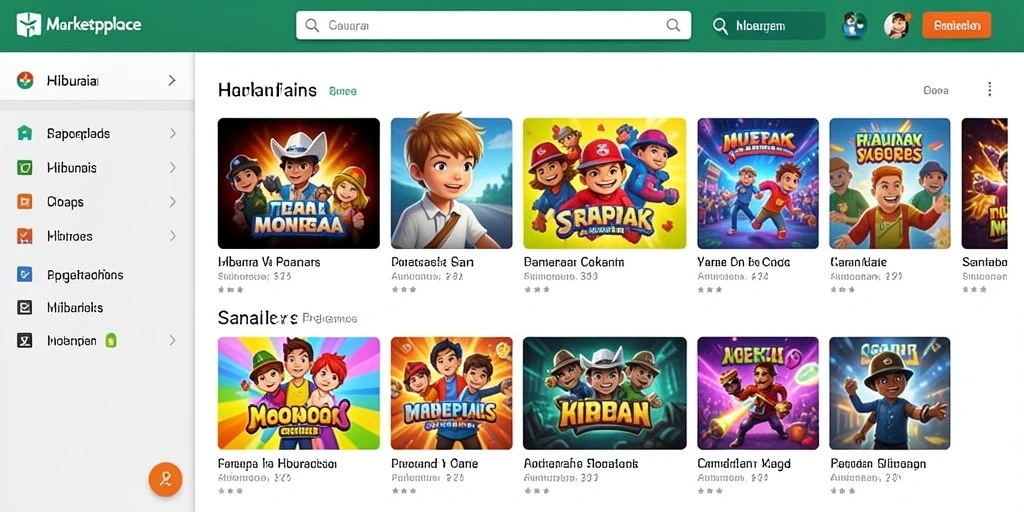1024x512 pixels.
Task: Open the blue character avatar in the header
Action: point(854,25)
